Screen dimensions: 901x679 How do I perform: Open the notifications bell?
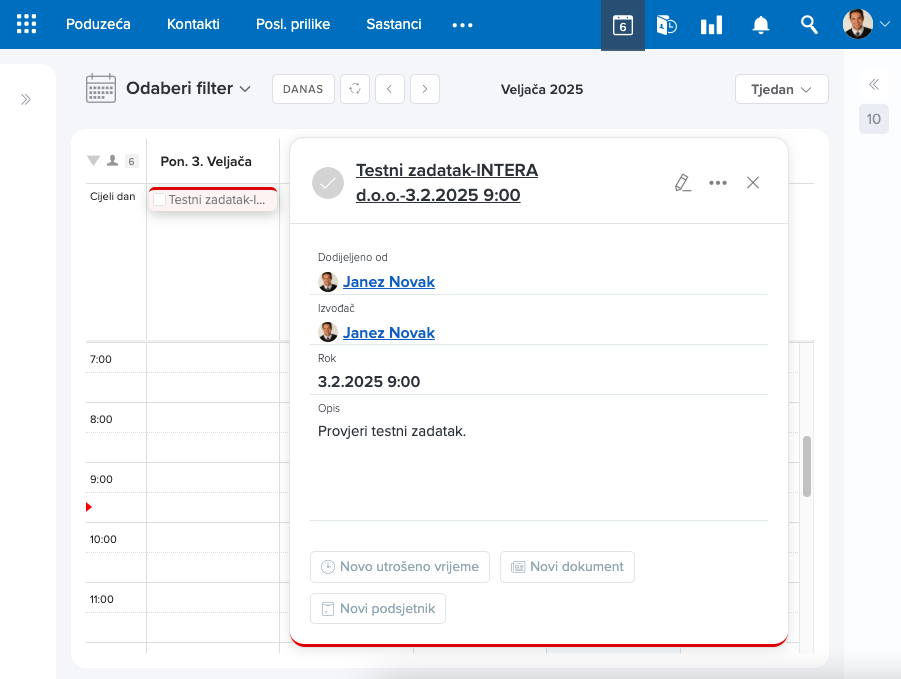[761, 25]
